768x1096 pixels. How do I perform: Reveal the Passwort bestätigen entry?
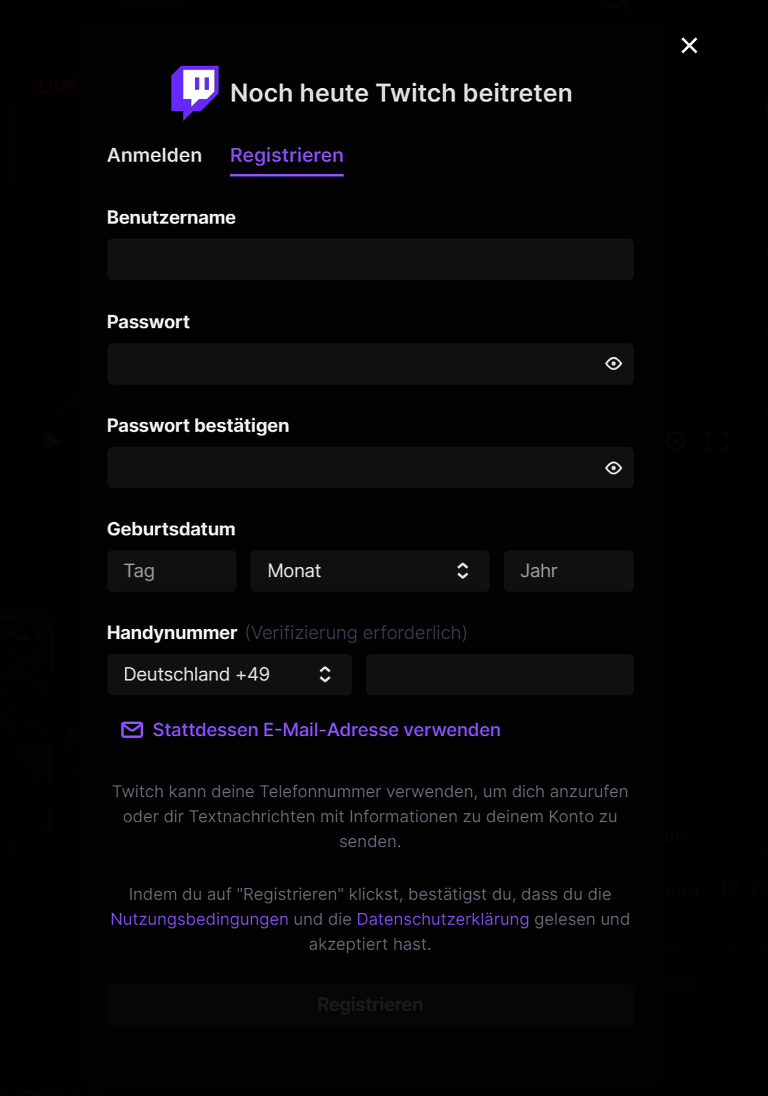point(613,467)
